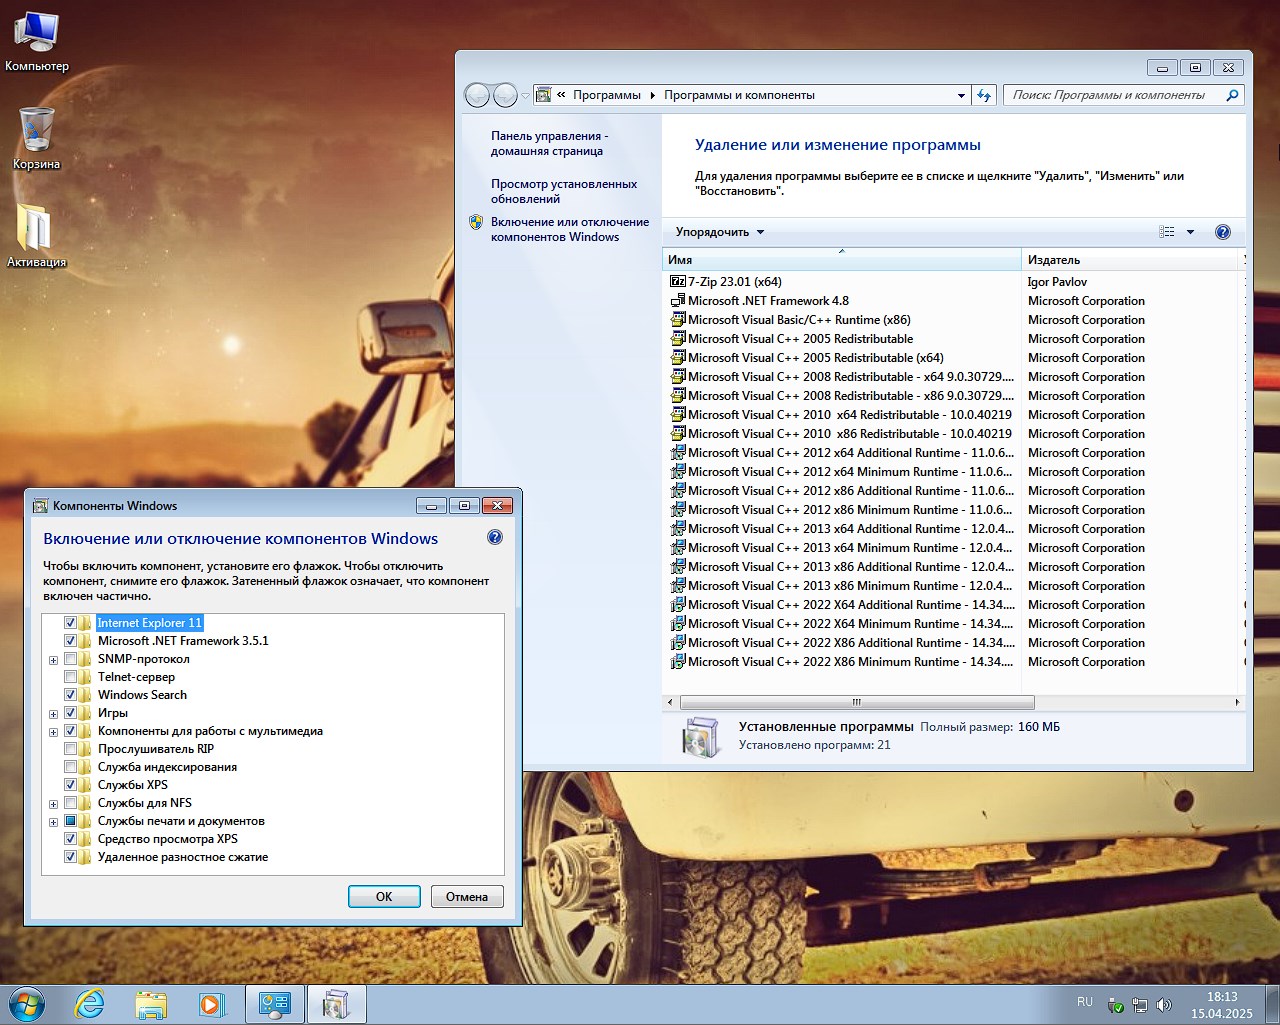Refresh the address bar location

point(984,95)
